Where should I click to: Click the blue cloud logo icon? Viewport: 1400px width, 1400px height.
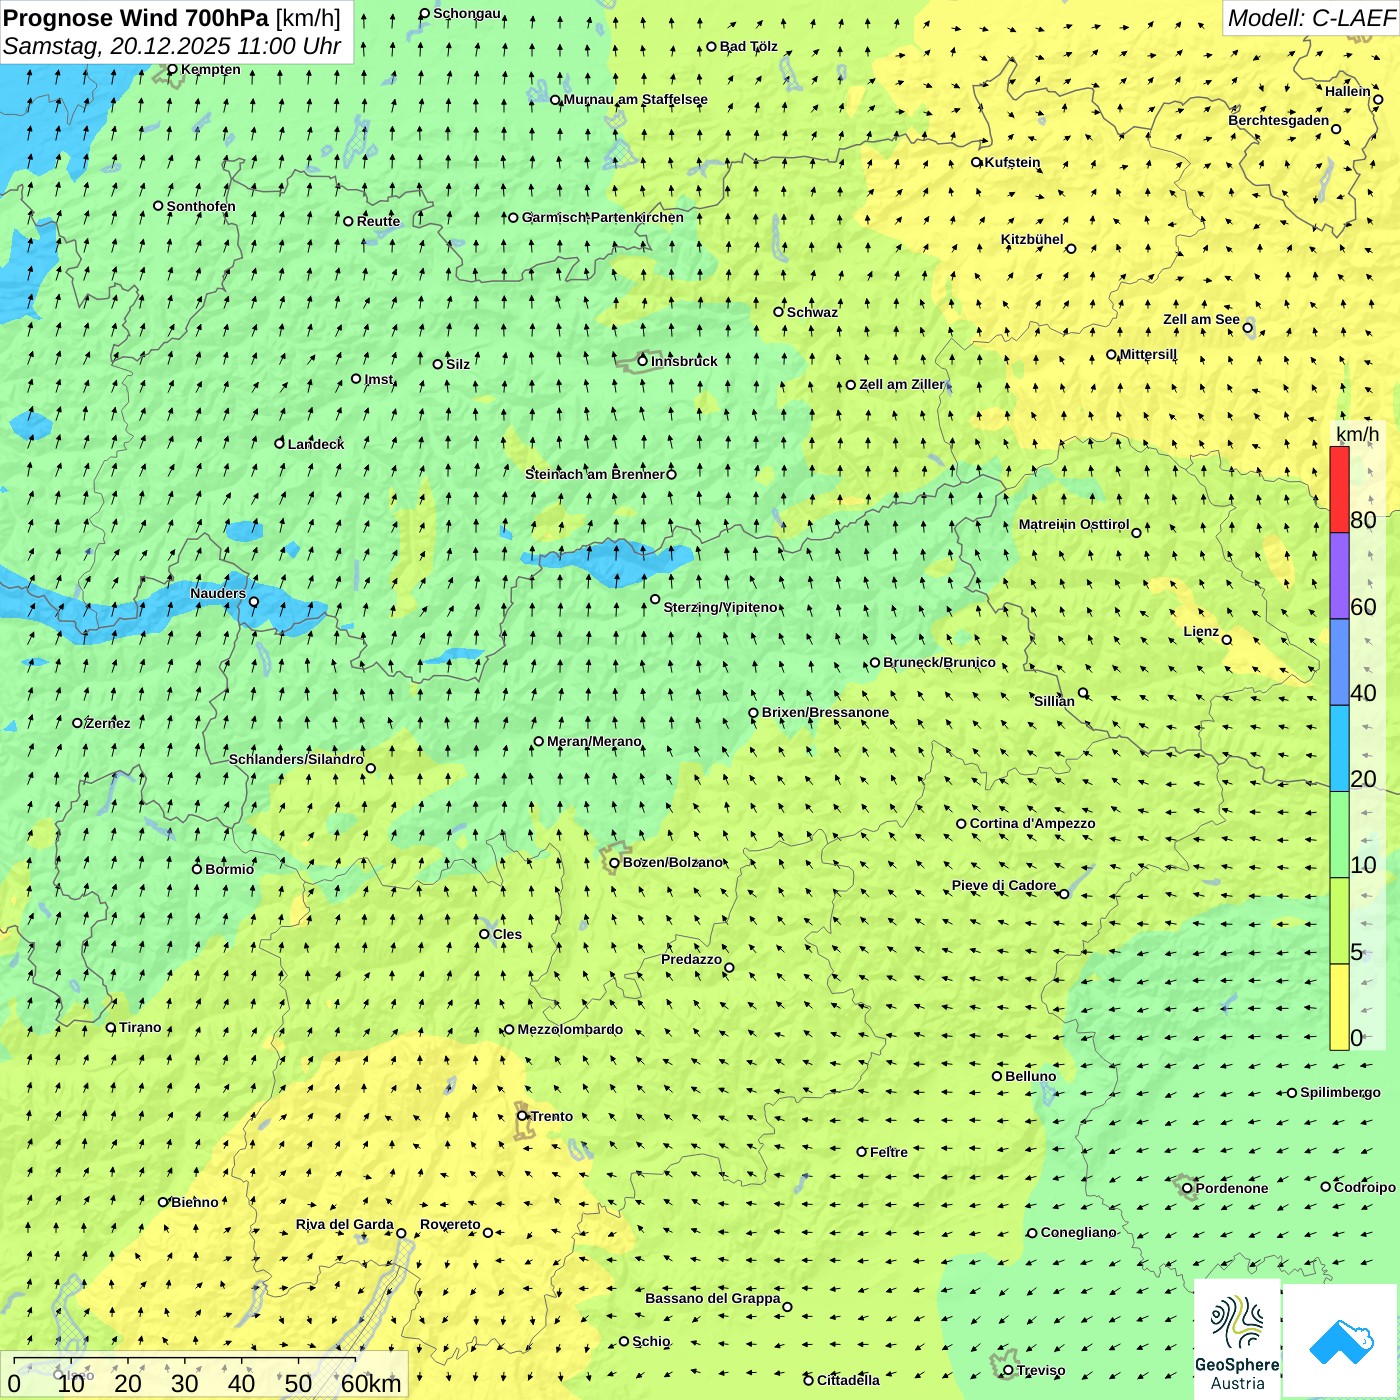click(1341, 1342)
